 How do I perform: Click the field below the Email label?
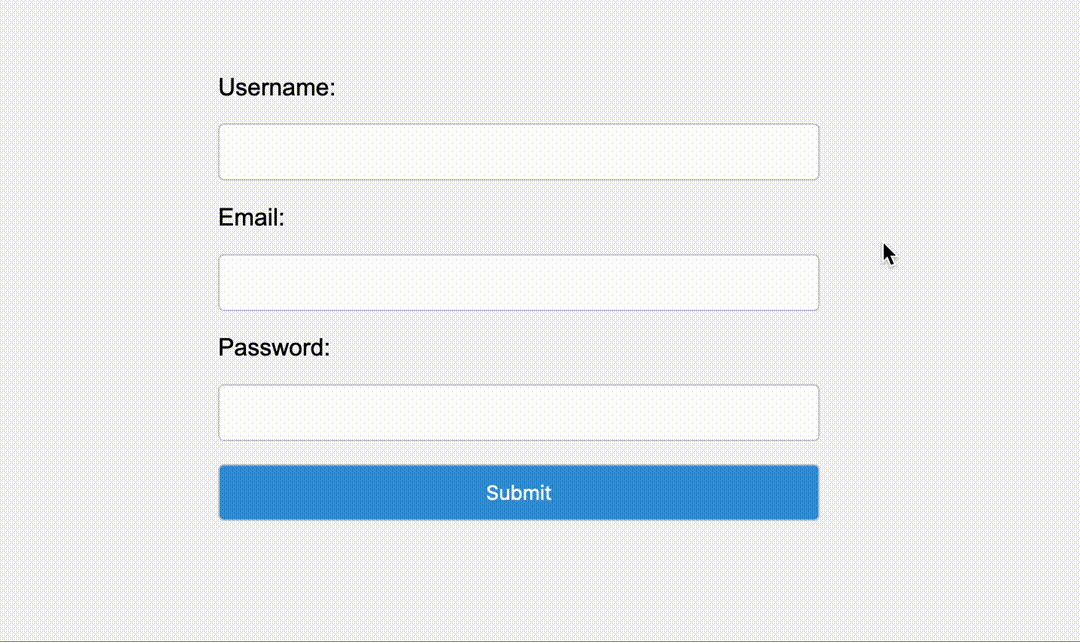pyautogui.click(x=518, y=282)
